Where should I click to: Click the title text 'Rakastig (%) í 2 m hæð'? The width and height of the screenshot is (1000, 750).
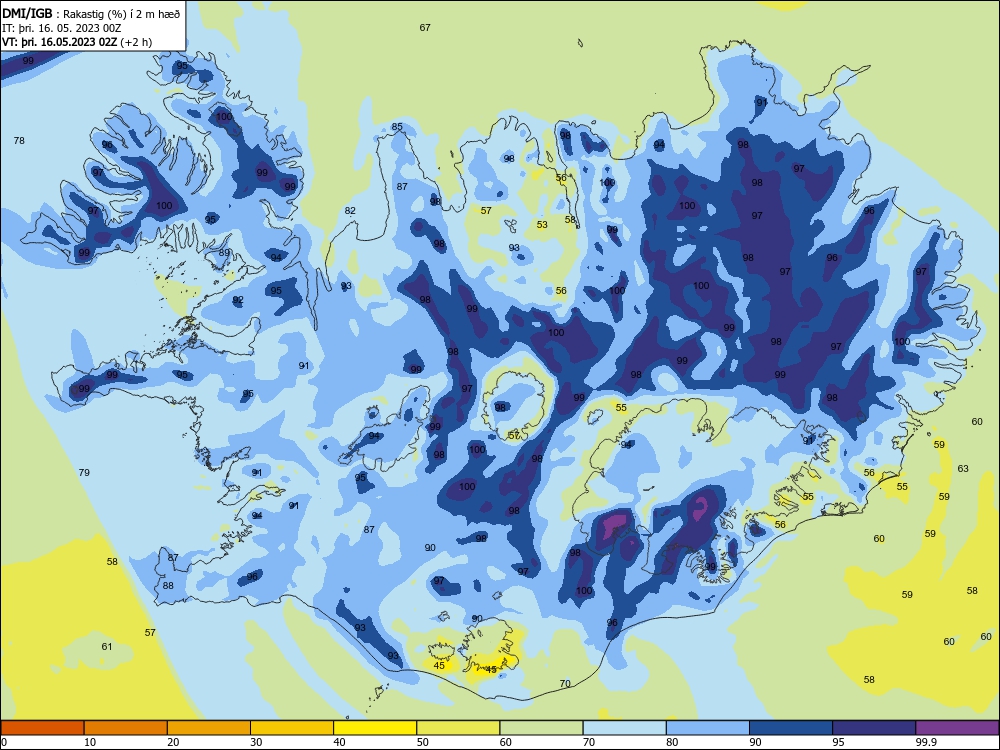pyautogui.click(x=122, y=13)
